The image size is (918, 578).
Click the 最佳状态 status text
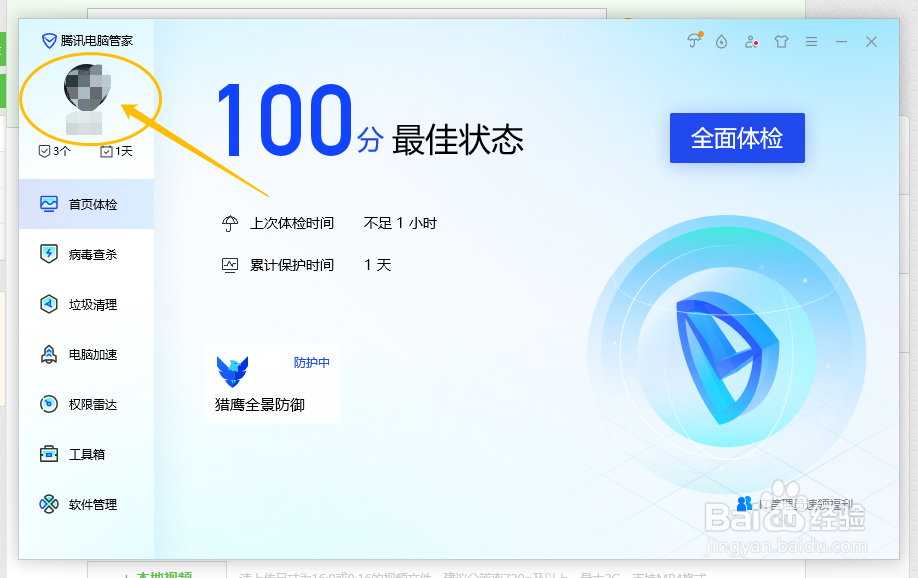(458, 139)
